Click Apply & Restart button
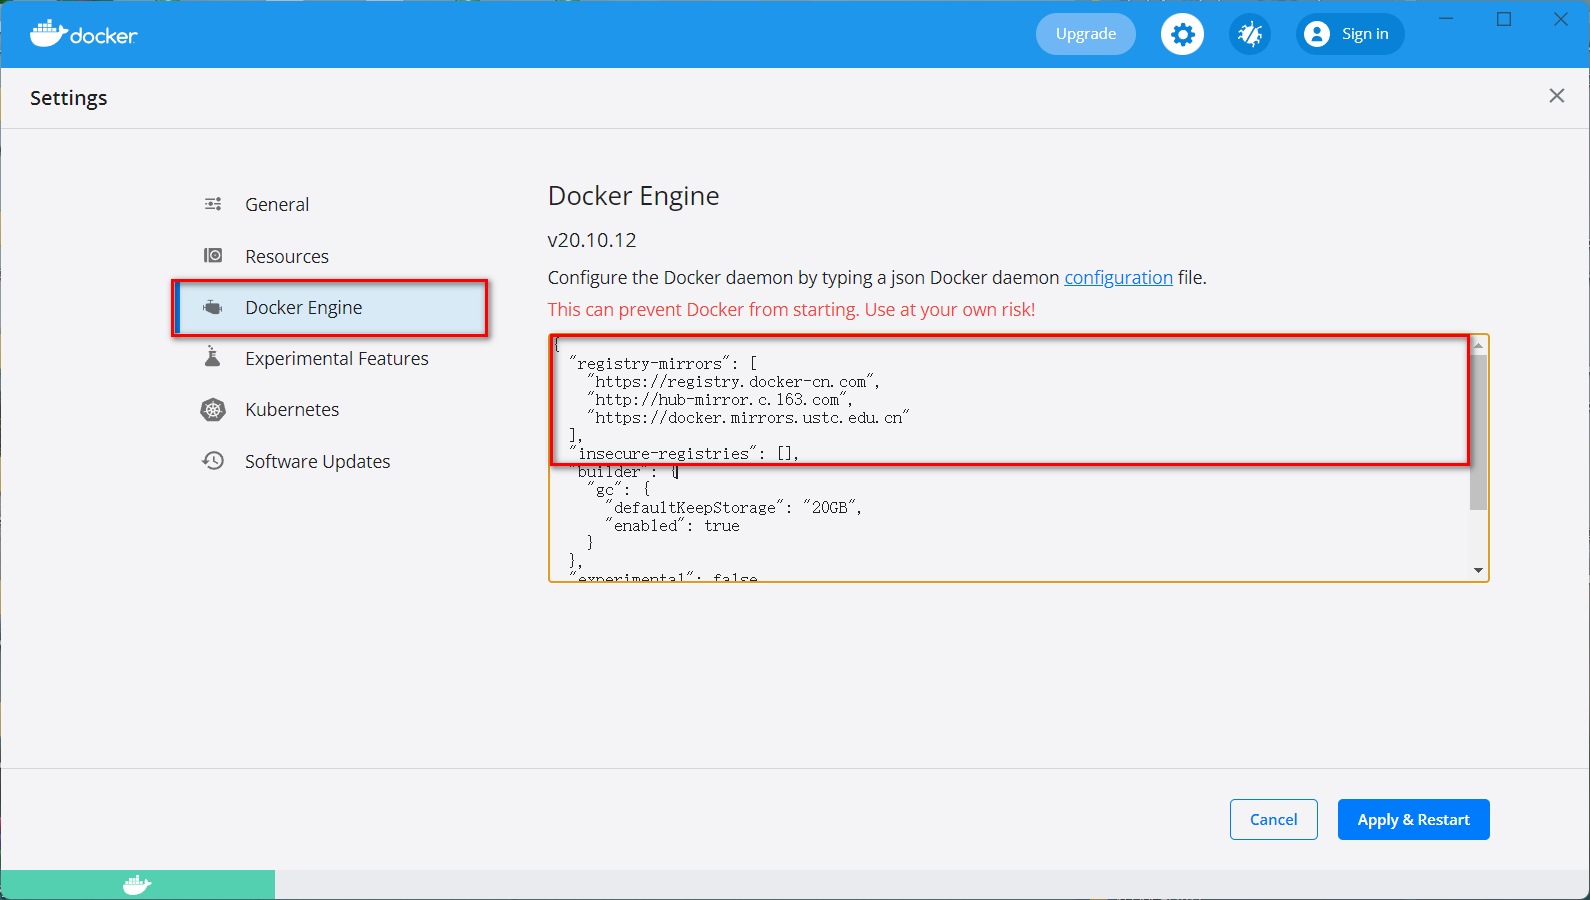This screenshot has width=1590, height=900. pyautogui.click(x=1414, y=819)
